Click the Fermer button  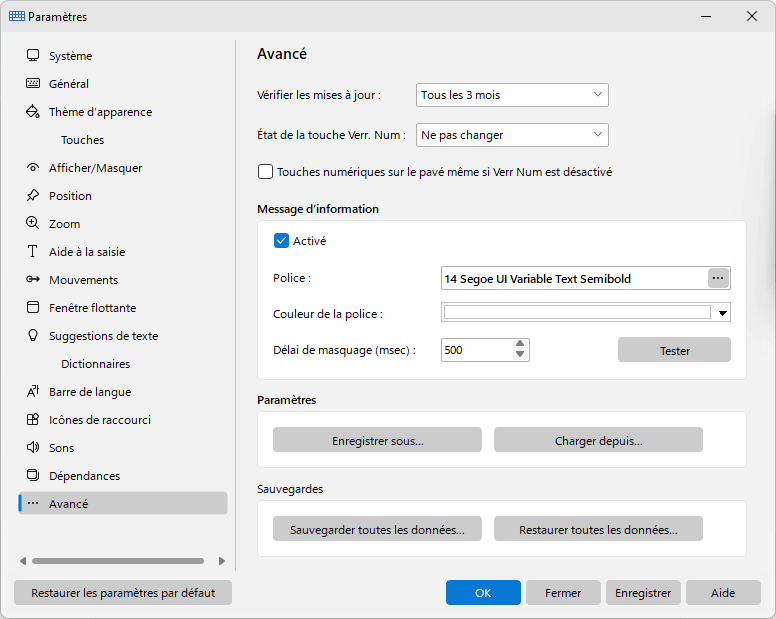tap(563, 593)
